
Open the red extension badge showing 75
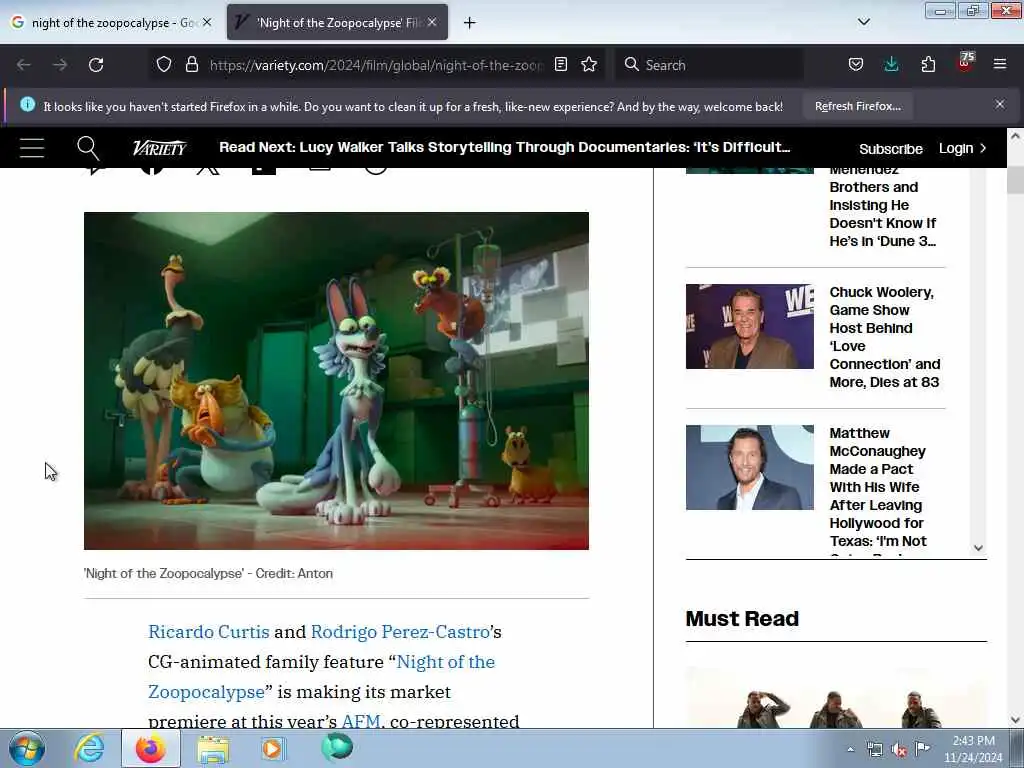click(x=965, y=63)
